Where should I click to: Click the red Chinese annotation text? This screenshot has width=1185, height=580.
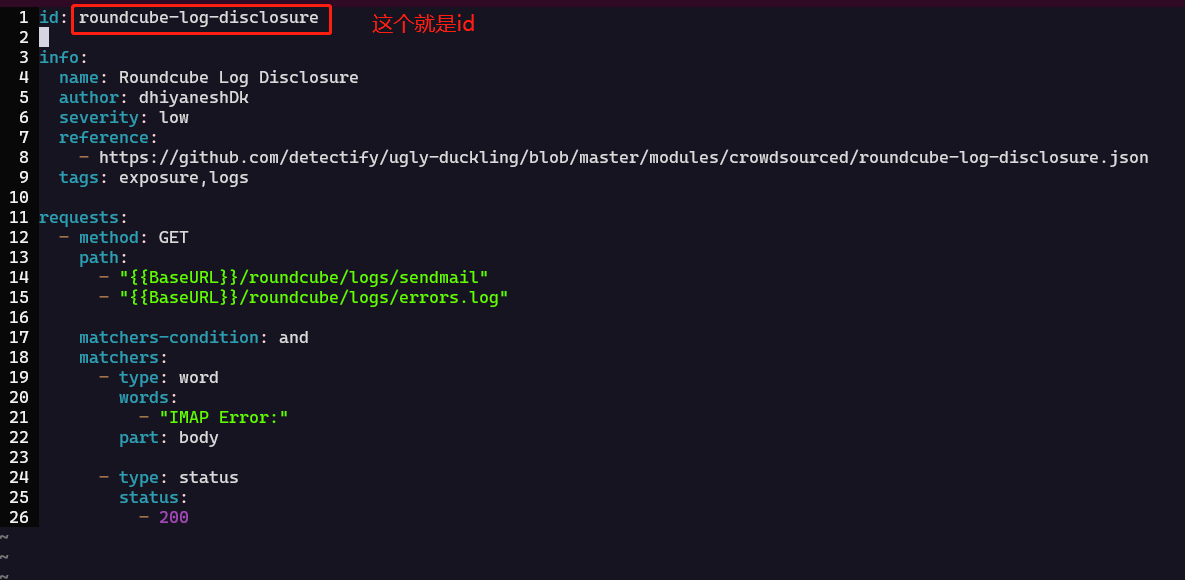423,24
